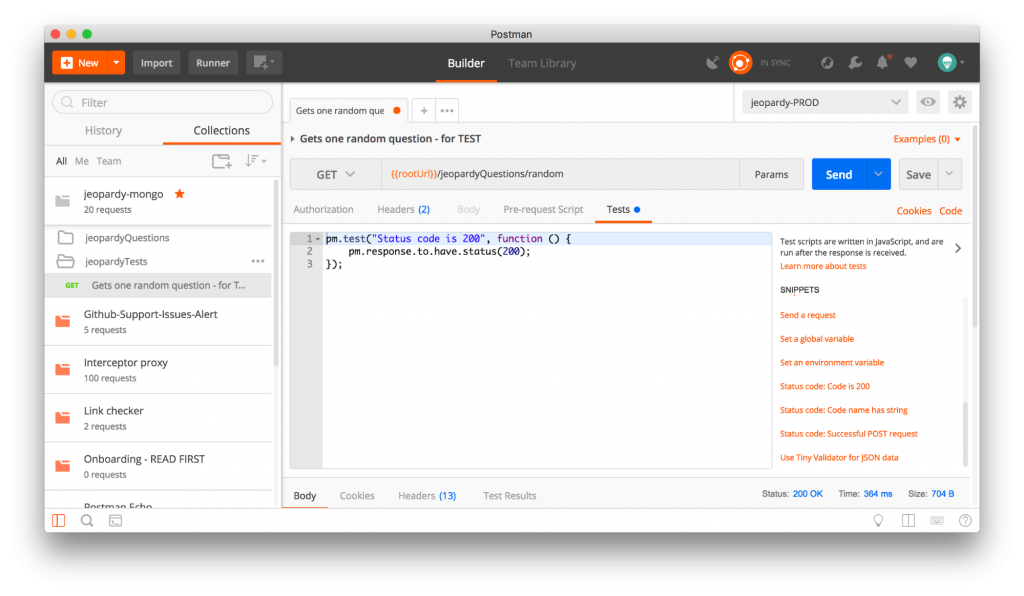This screenshot has width=1024, height=596.
Task: Open the collection sort options
Action: click(x=255, y=161)
